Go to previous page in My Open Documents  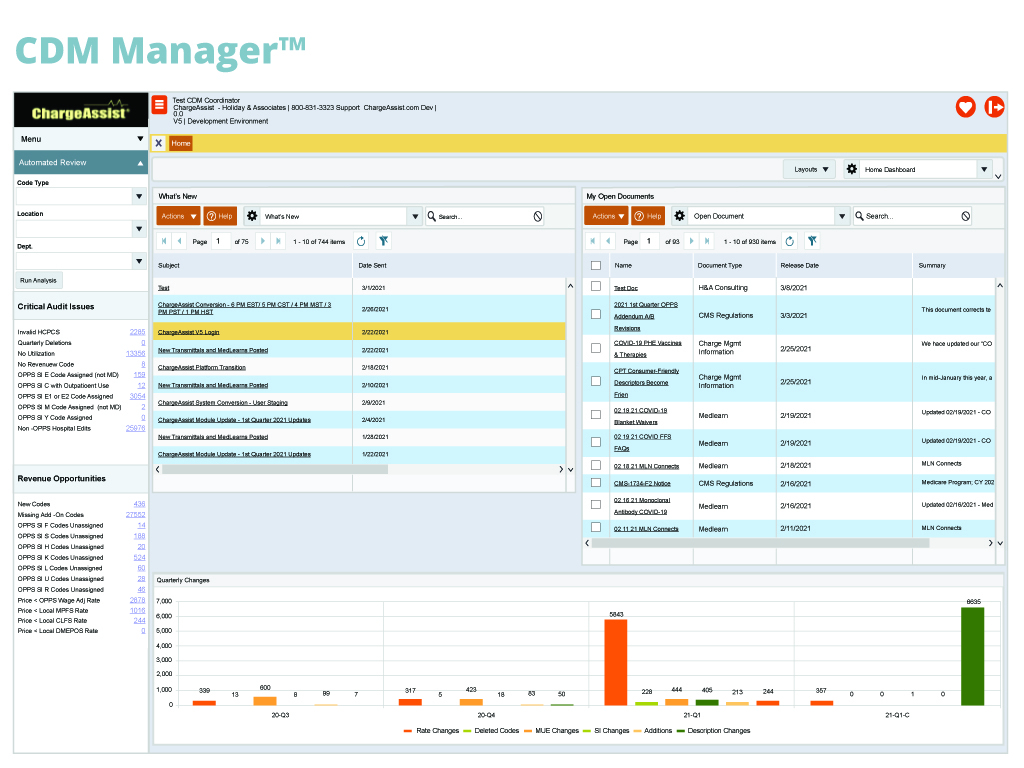point(608,241)
